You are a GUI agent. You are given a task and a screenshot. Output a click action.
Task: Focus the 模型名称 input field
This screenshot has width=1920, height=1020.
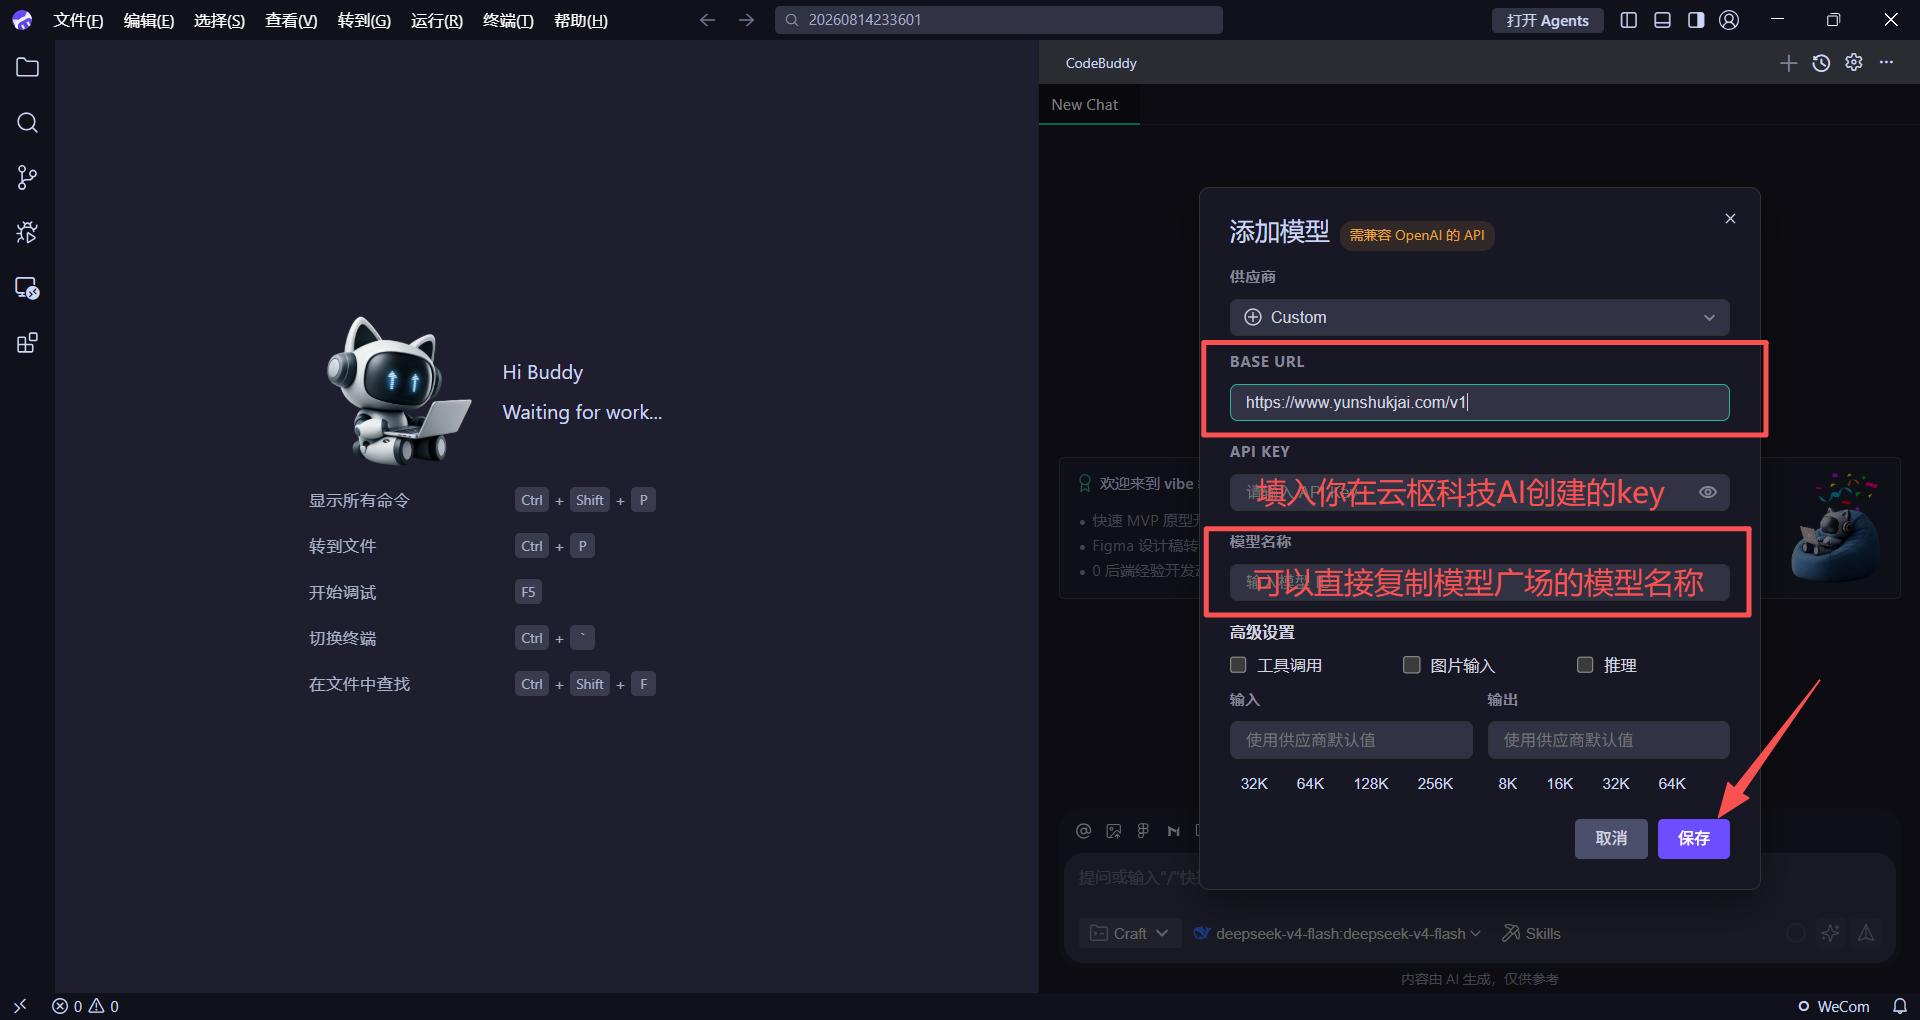click(1479, 582)
